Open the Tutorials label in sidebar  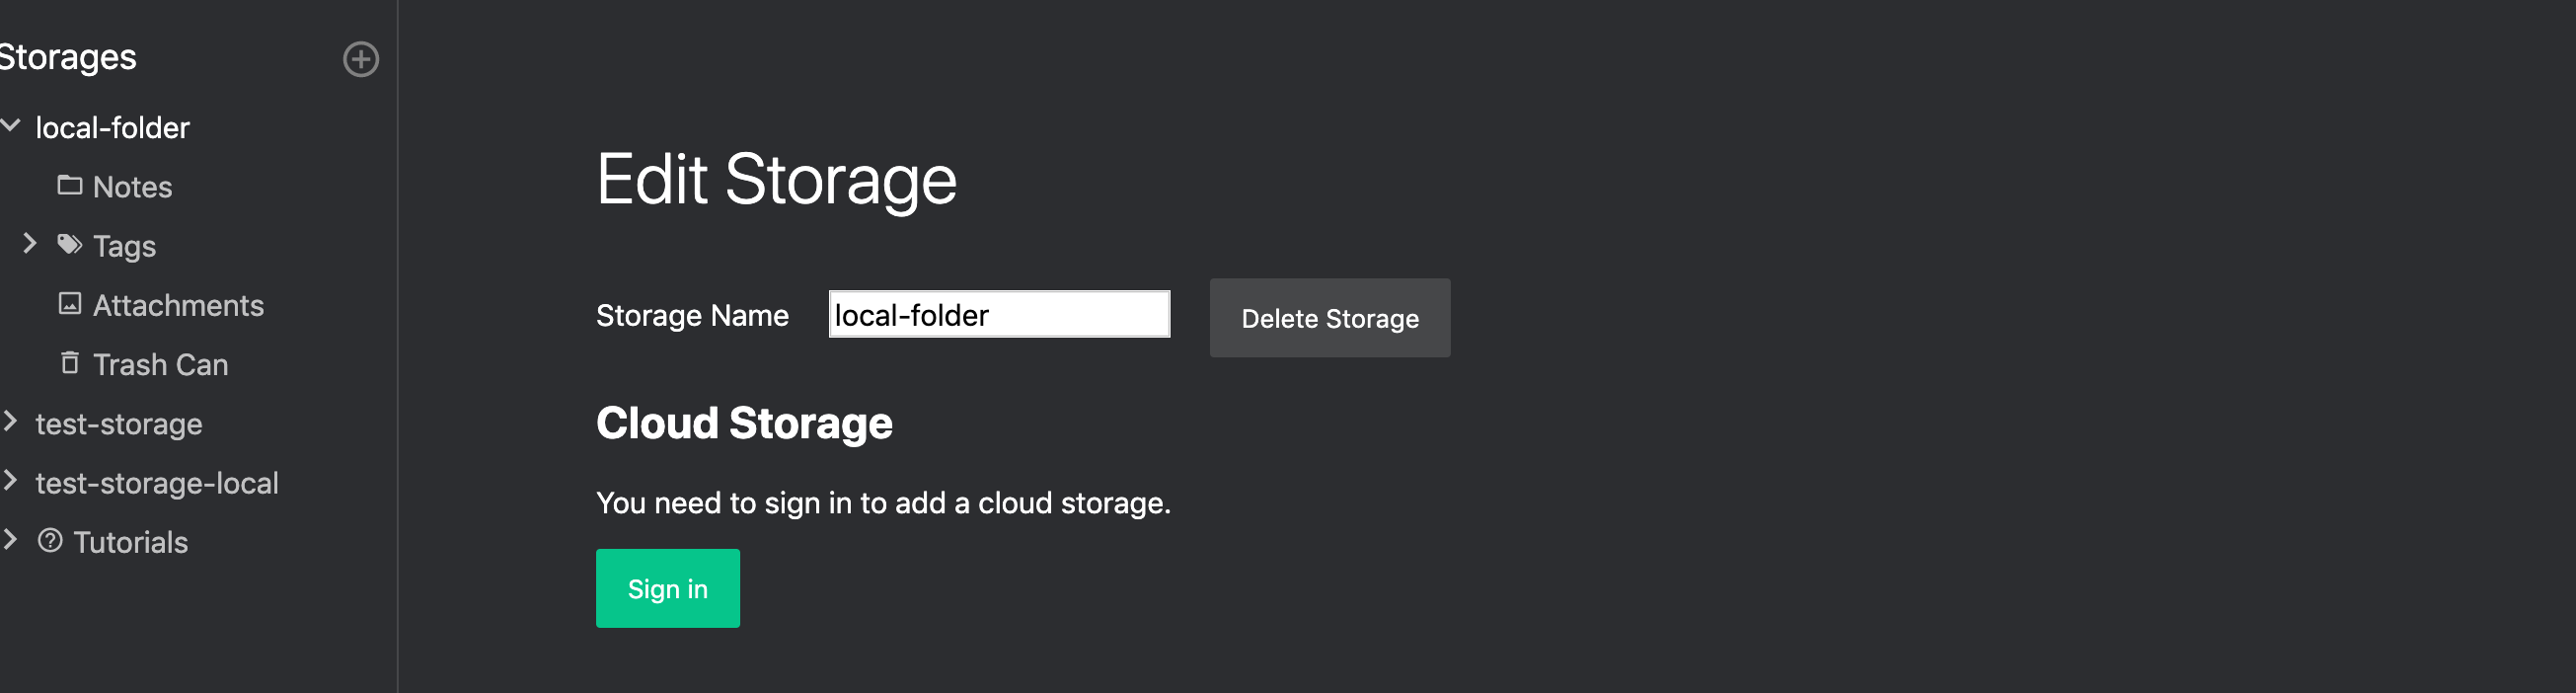click(130, 542)
